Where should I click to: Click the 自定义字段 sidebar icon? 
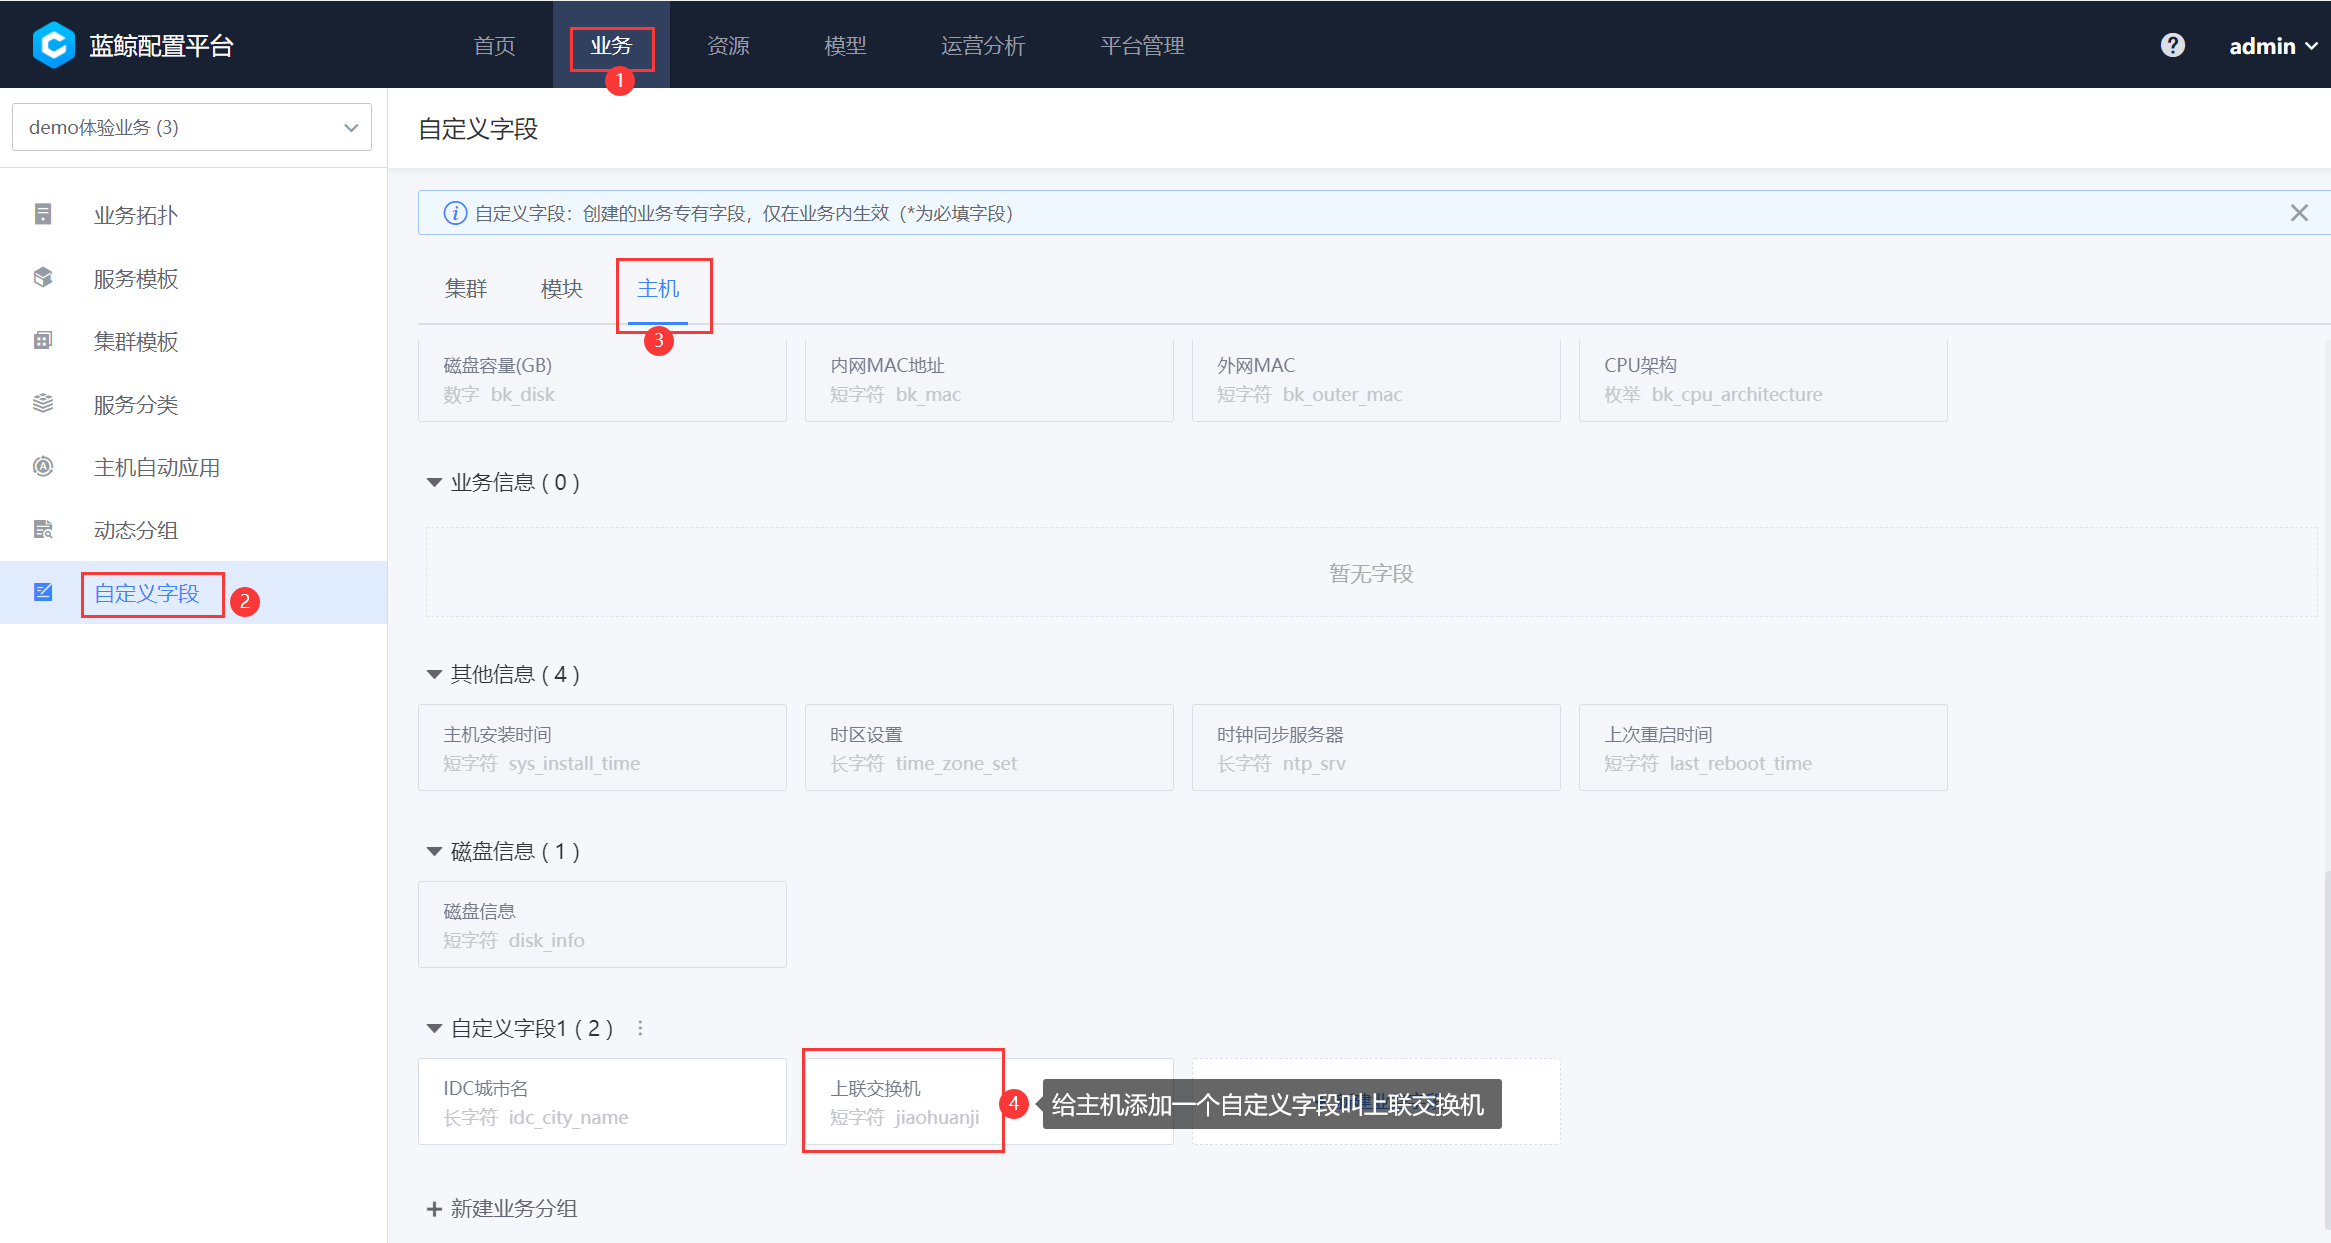43,592
